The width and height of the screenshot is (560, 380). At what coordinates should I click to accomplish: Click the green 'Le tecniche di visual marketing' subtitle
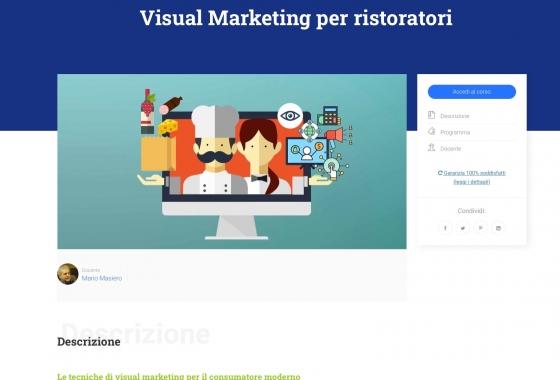(179, 376)
